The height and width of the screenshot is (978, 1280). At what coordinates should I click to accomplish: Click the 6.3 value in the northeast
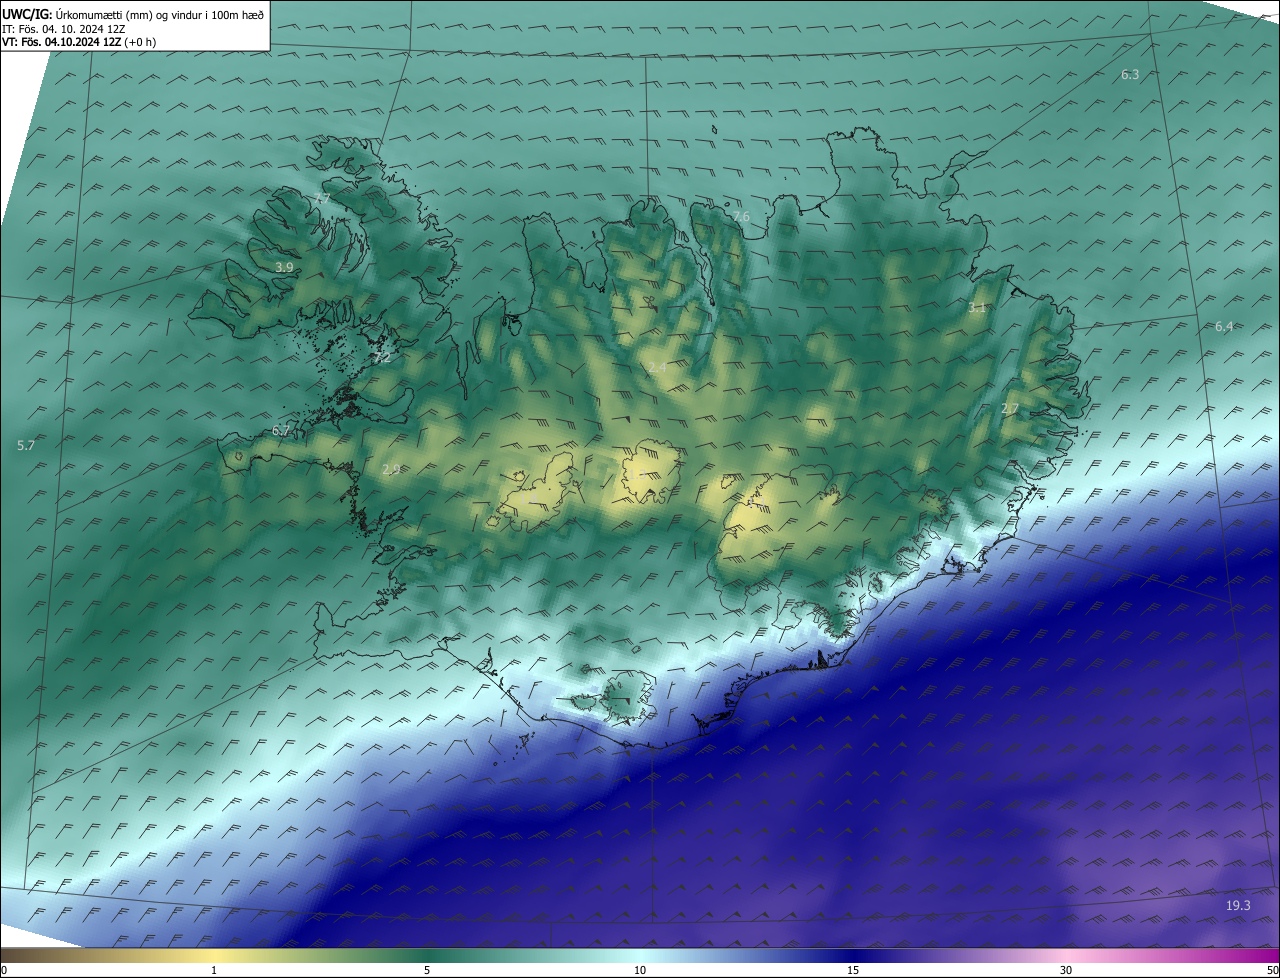tap(1130, 74)
